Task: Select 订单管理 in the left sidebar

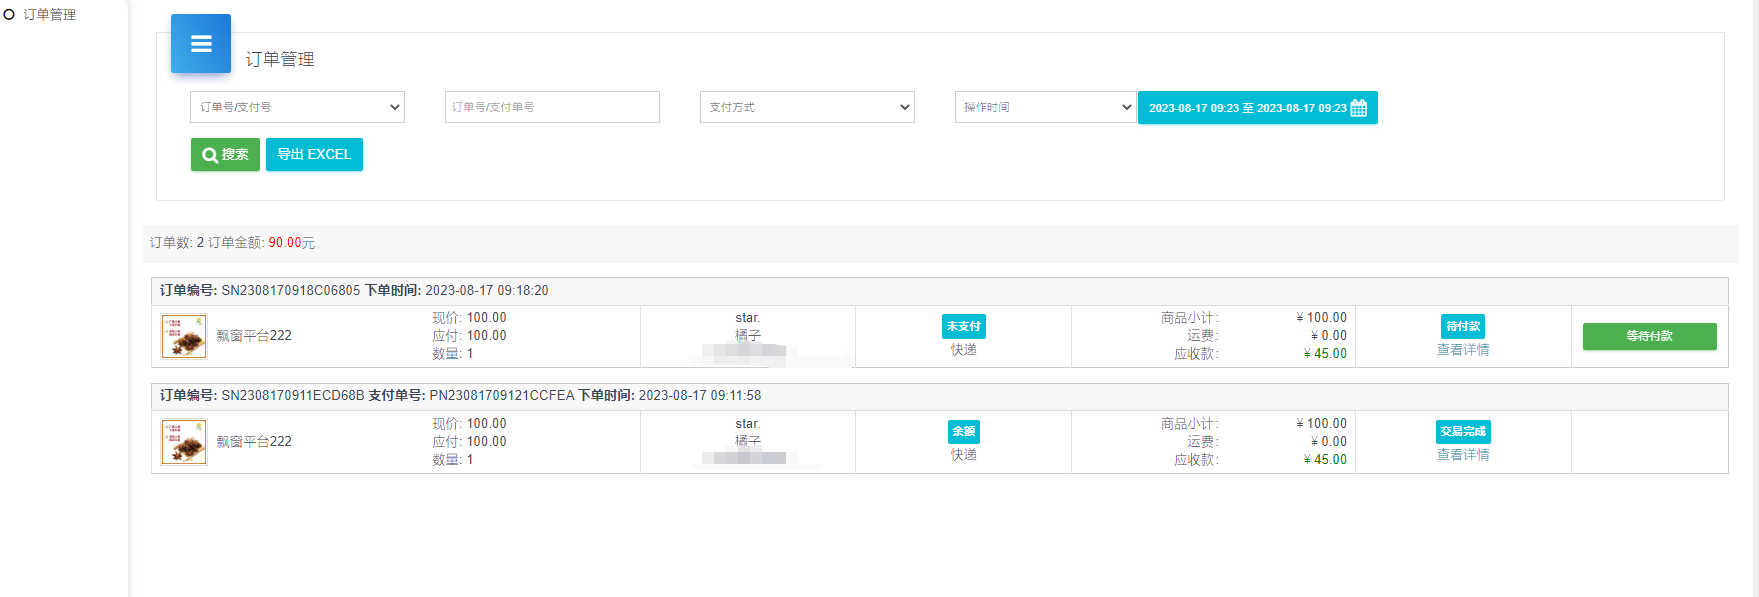Action: [49, 15]
